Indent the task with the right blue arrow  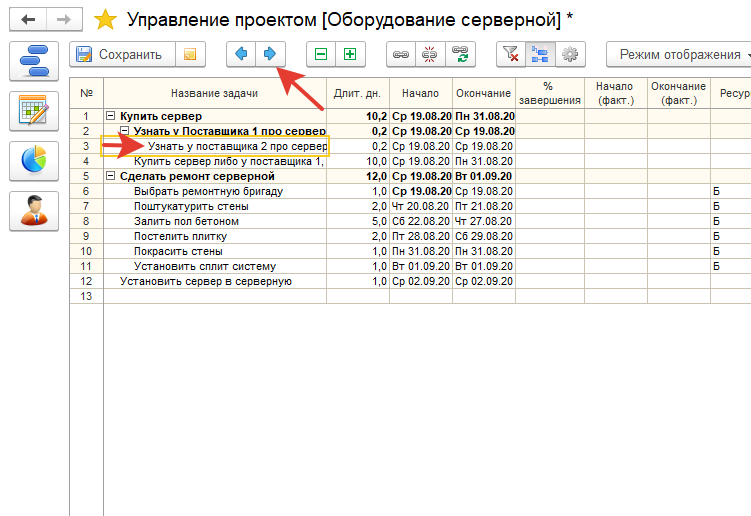[x=271, y=54]
